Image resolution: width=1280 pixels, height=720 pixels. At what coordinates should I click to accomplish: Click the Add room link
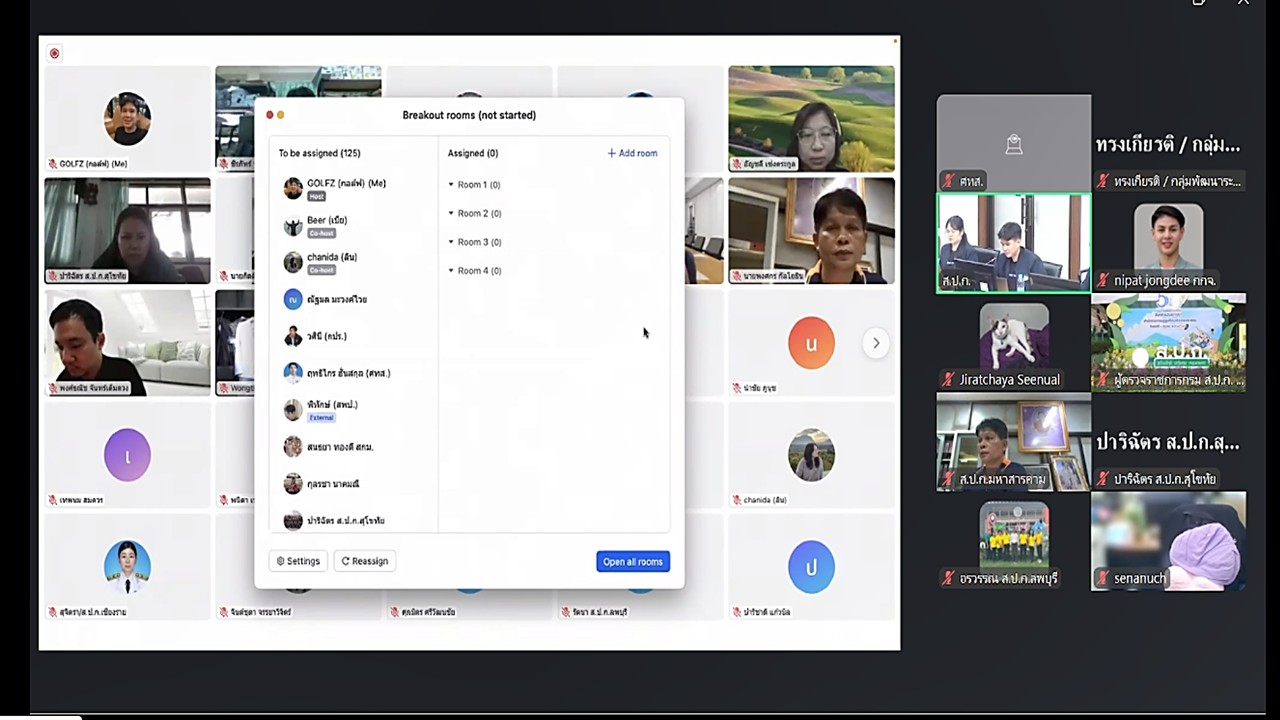coord(632,153)
